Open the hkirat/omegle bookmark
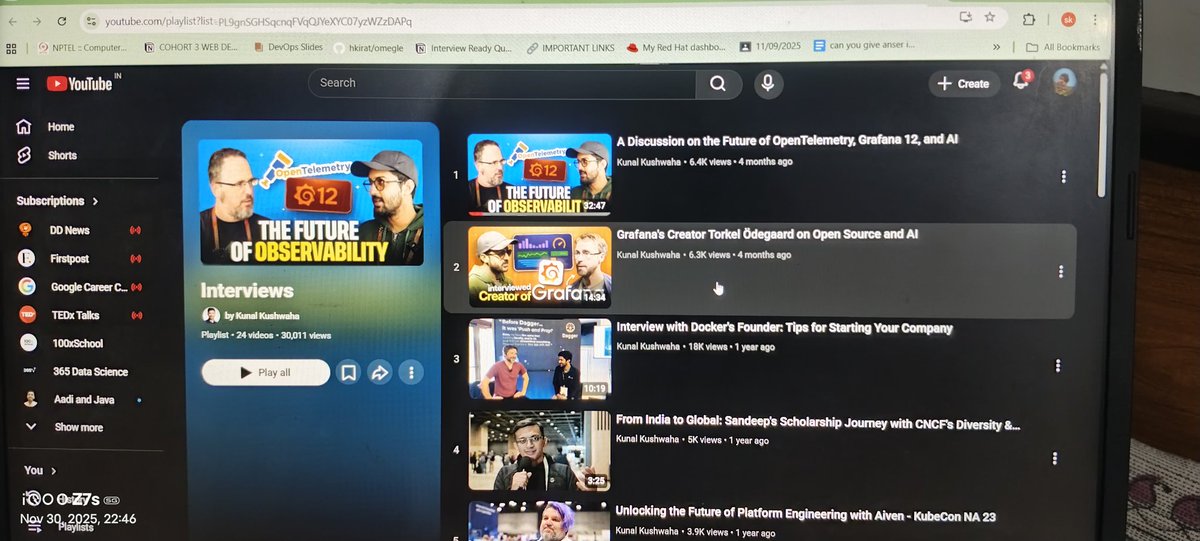Viewport: 1200px width, 541px height. pos(369,47)
